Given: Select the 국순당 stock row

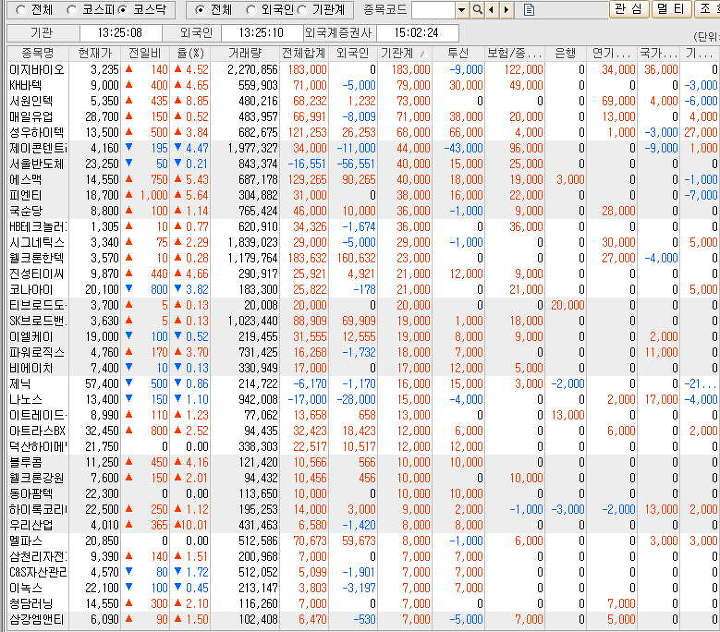Looking at the screenshot, I should pos(363,211).
